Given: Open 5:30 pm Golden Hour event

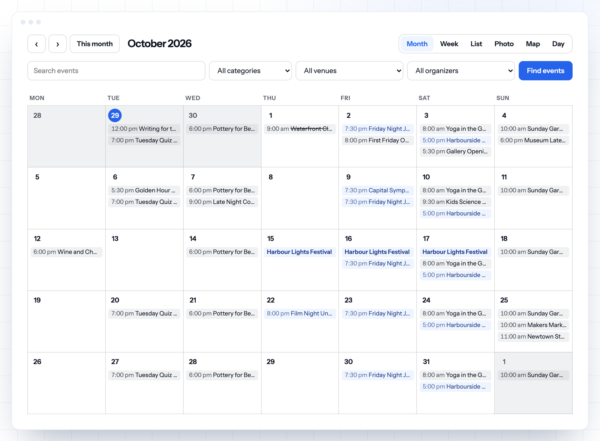Looking at the screenshot, I should [144, 191].
